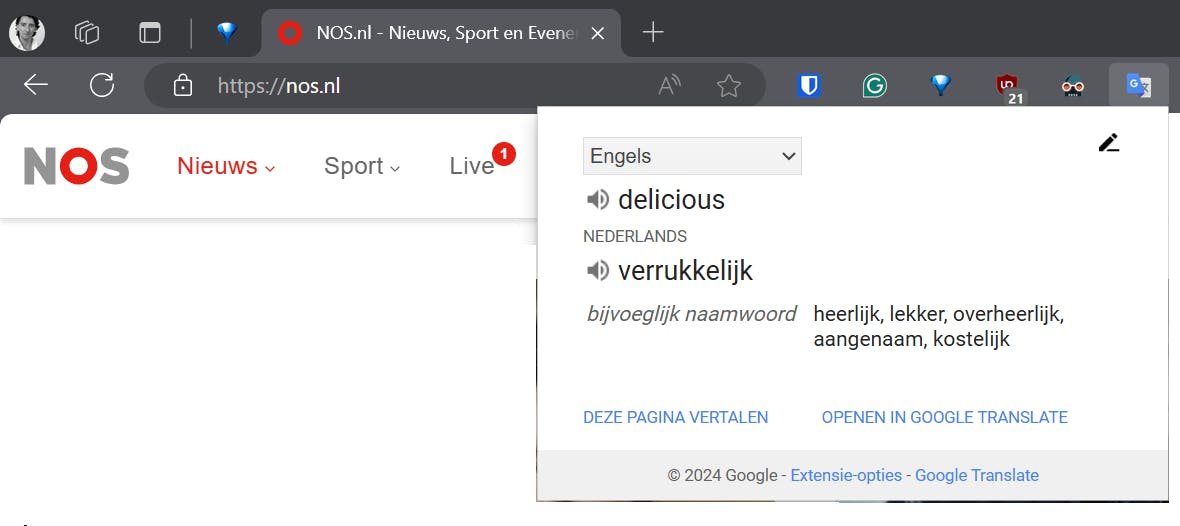Click the pencil edit icon in popup
The width and height of the screenshot is (1180, 526).
1108,143
